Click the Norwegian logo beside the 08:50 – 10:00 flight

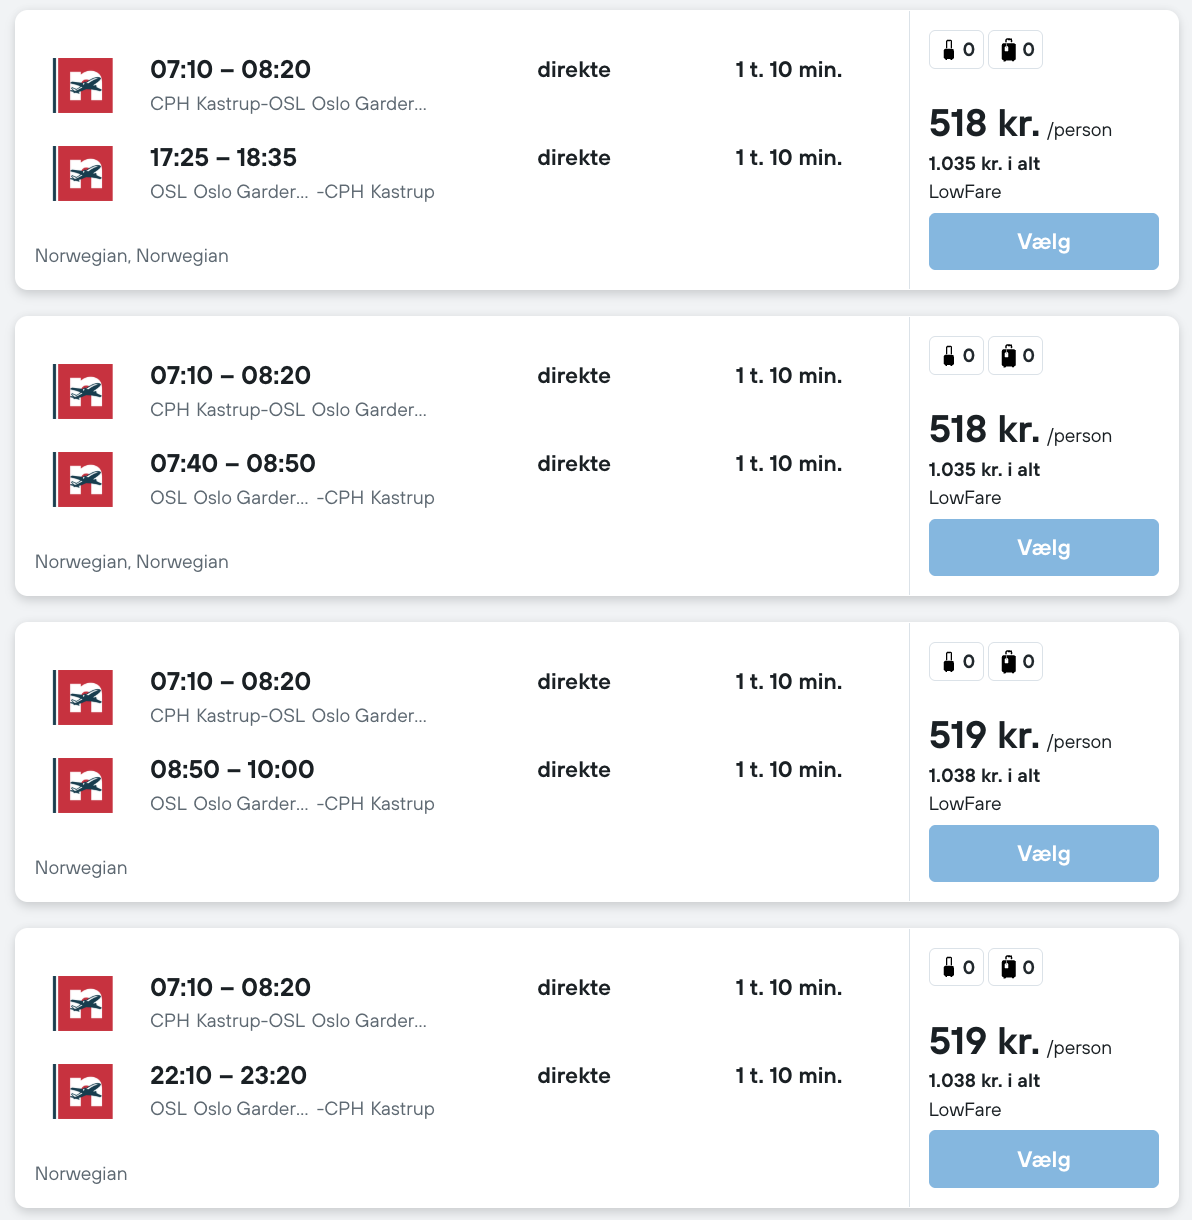point(84,785)
